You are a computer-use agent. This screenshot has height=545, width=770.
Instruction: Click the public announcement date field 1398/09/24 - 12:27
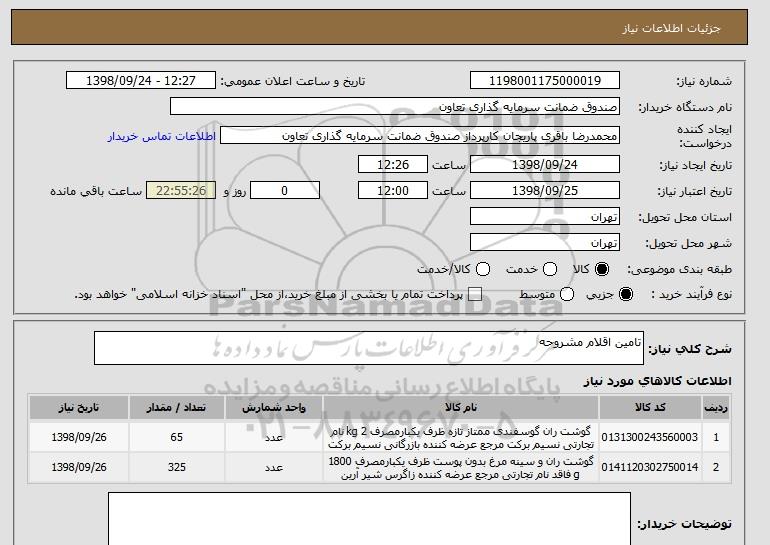(141, 81)
